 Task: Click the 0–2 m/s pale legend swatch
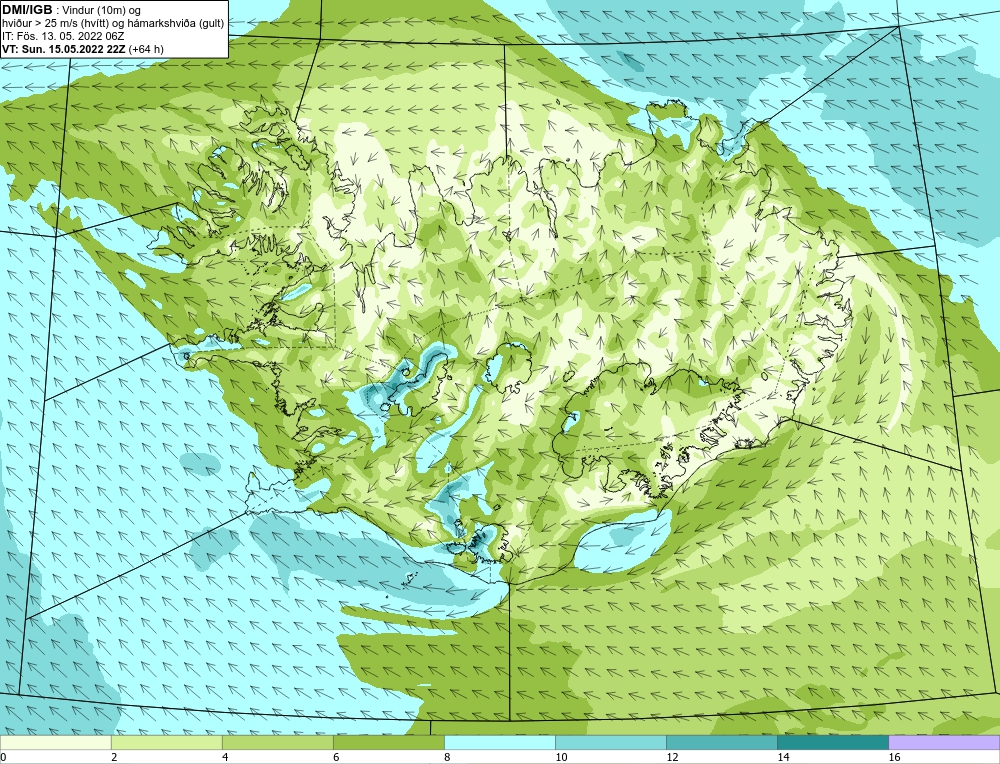(55, 742)
